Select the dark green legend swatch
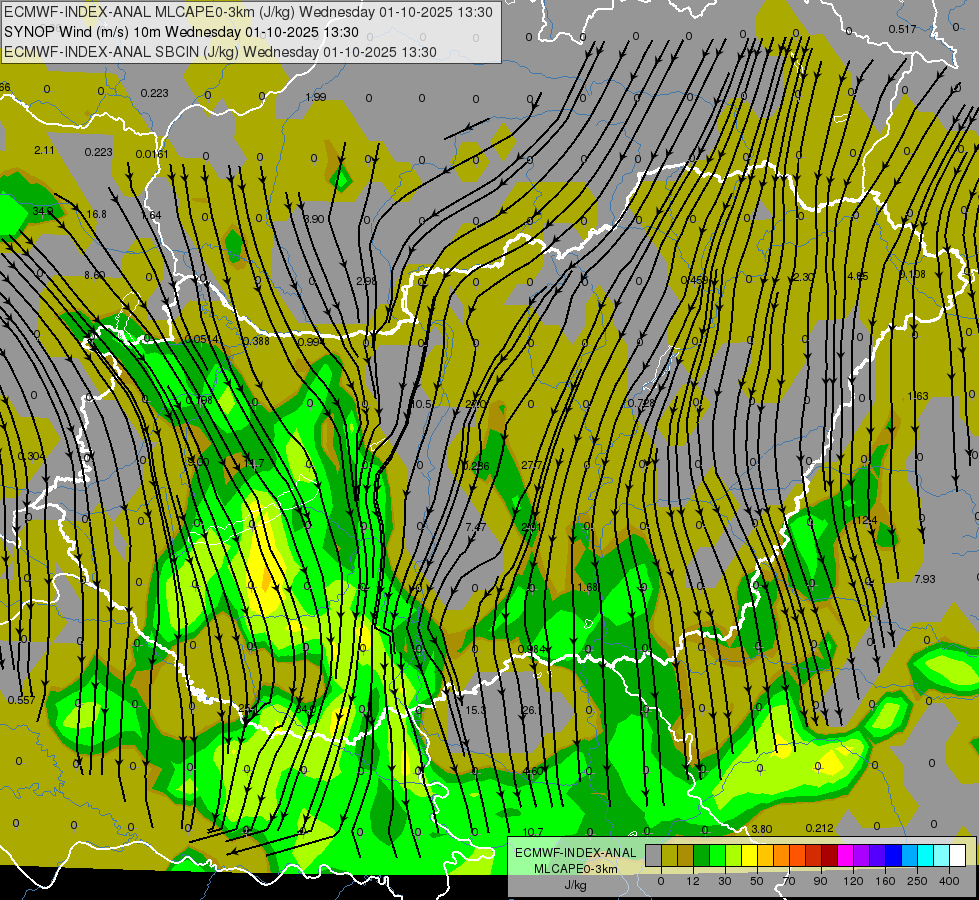979x900 pixels. (702, 855)
